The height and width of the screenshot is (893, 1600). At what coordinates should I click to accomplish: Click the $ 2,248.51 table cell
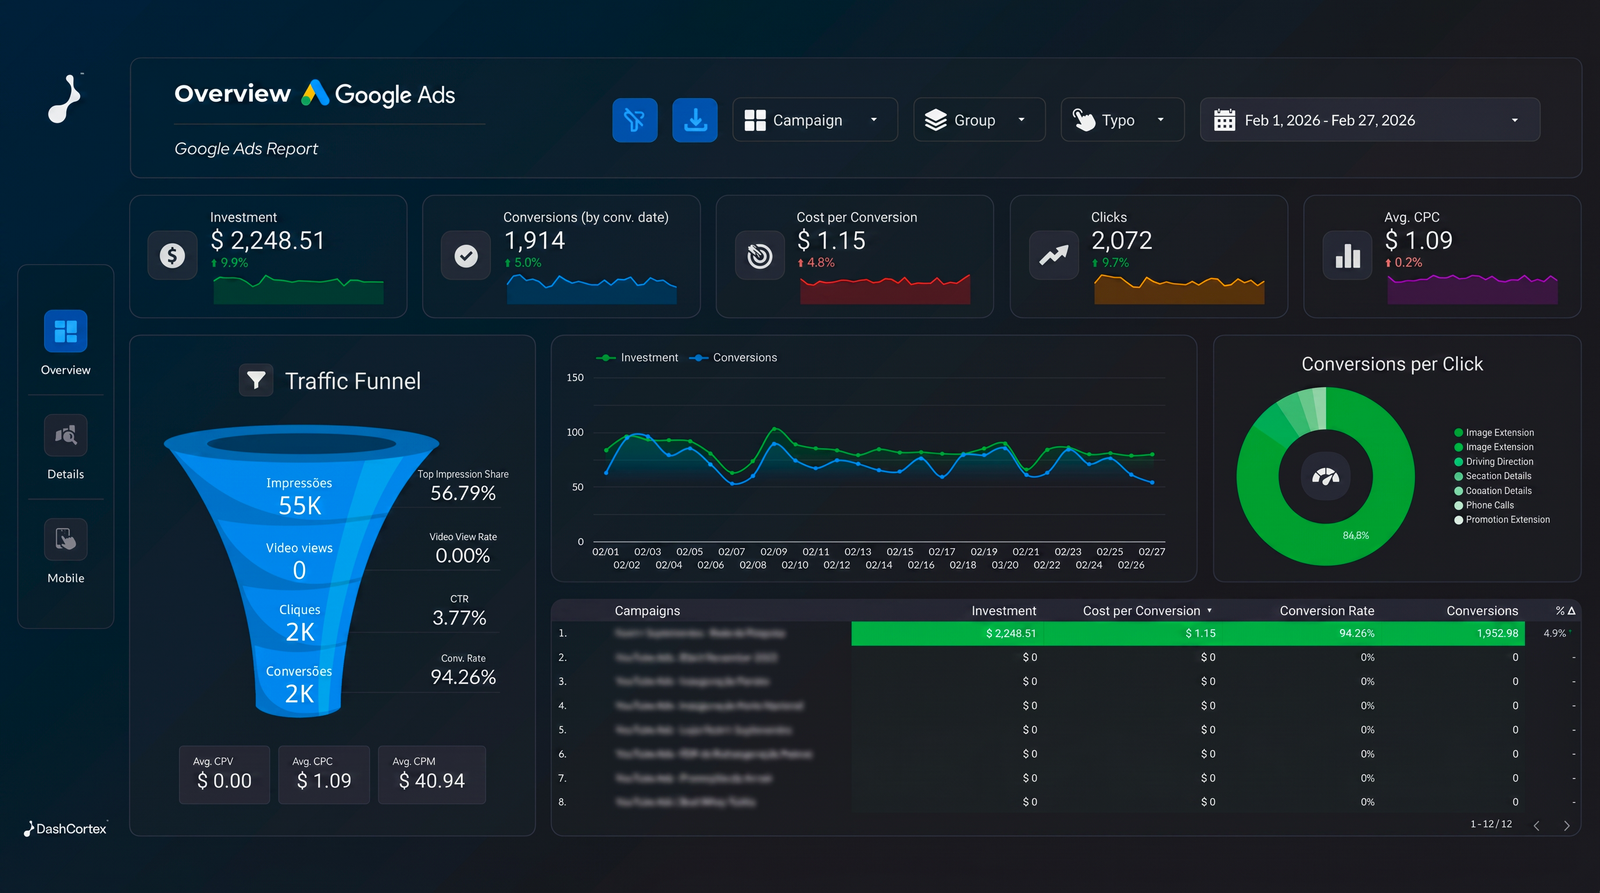[x=1011, y=633]
